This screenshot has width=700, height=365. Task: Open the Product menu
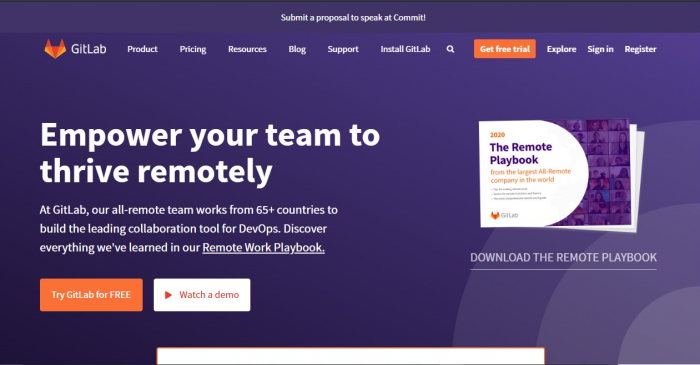(x=142, y=49)
